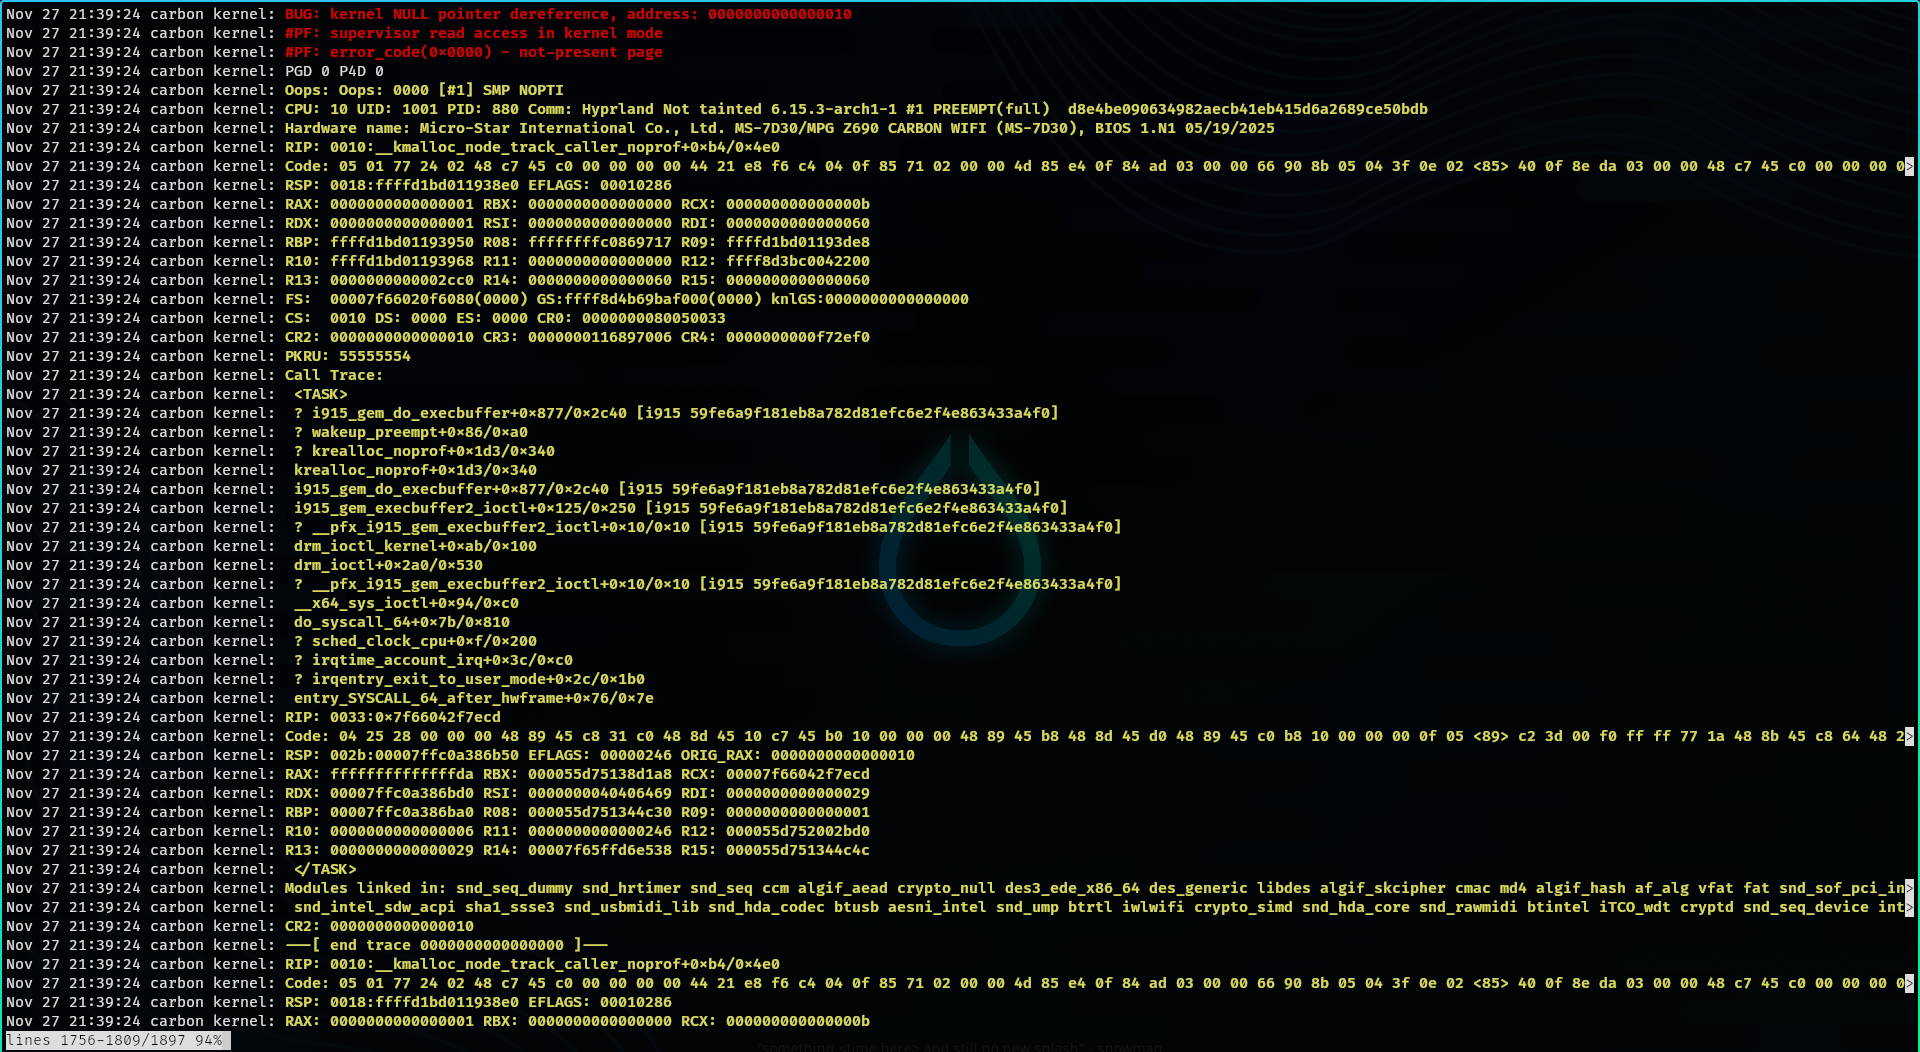Viewport: 1920px width, 1052px height.
Task: Click the "RBP: ffffd1bd01193950" register value
Action: point(379,243)
